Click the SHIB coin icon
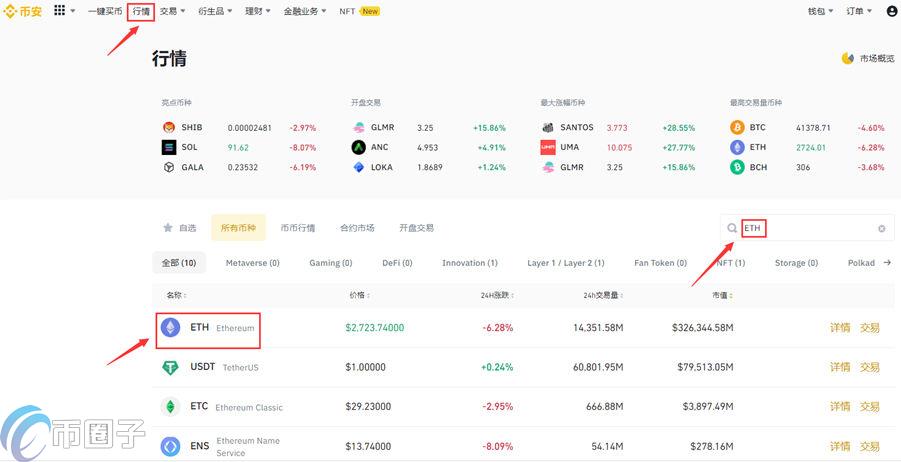 click(x=168, y=128)
